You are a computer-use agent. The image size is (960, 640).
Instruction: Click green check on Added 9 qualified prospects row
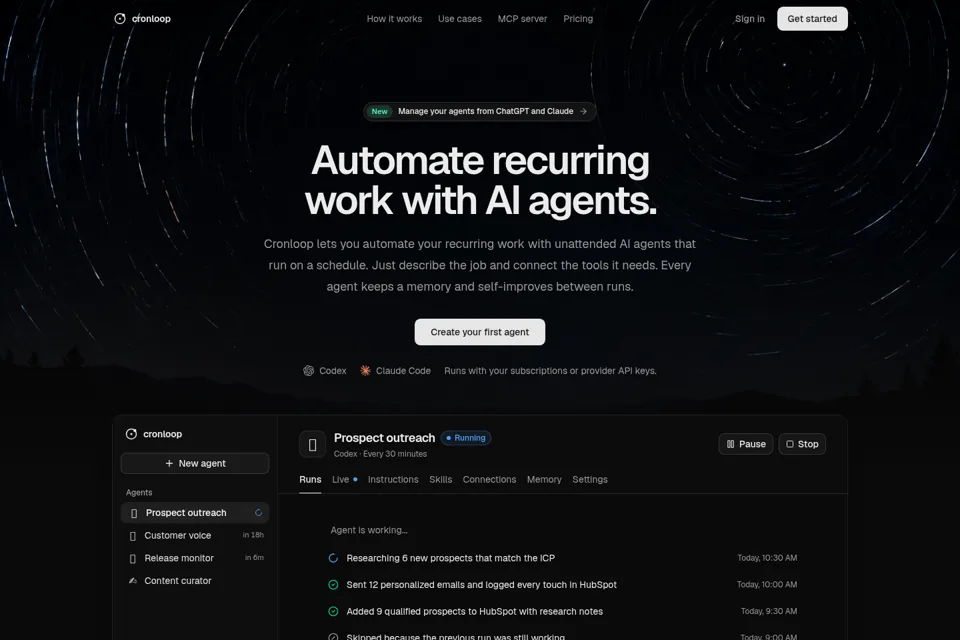[333, 611]
